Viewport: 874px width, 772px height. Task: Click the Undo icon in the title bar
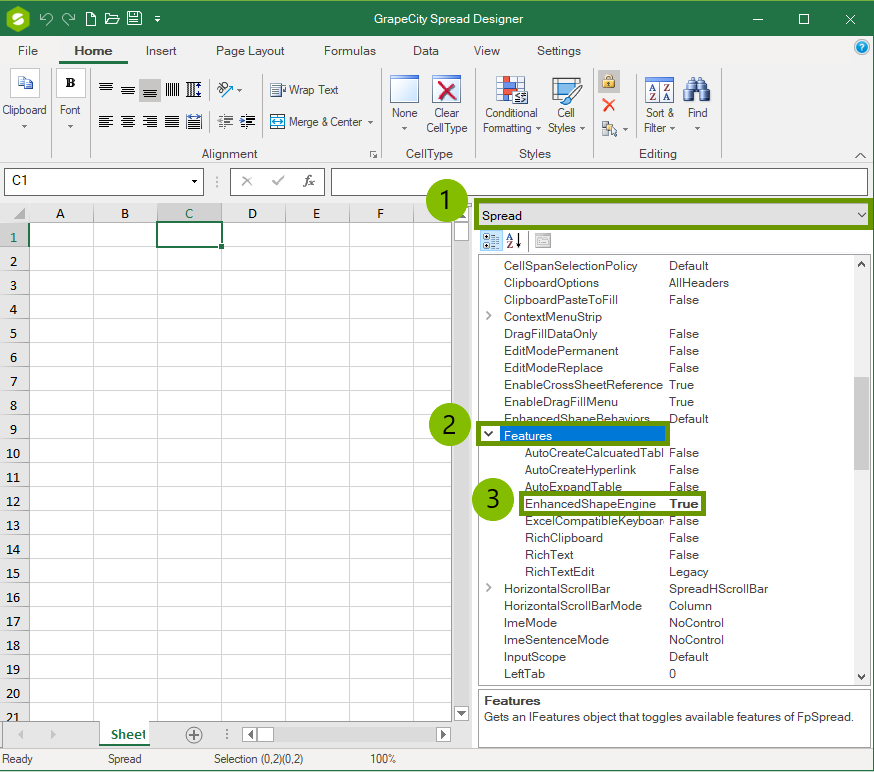click(x=46, y=19)
